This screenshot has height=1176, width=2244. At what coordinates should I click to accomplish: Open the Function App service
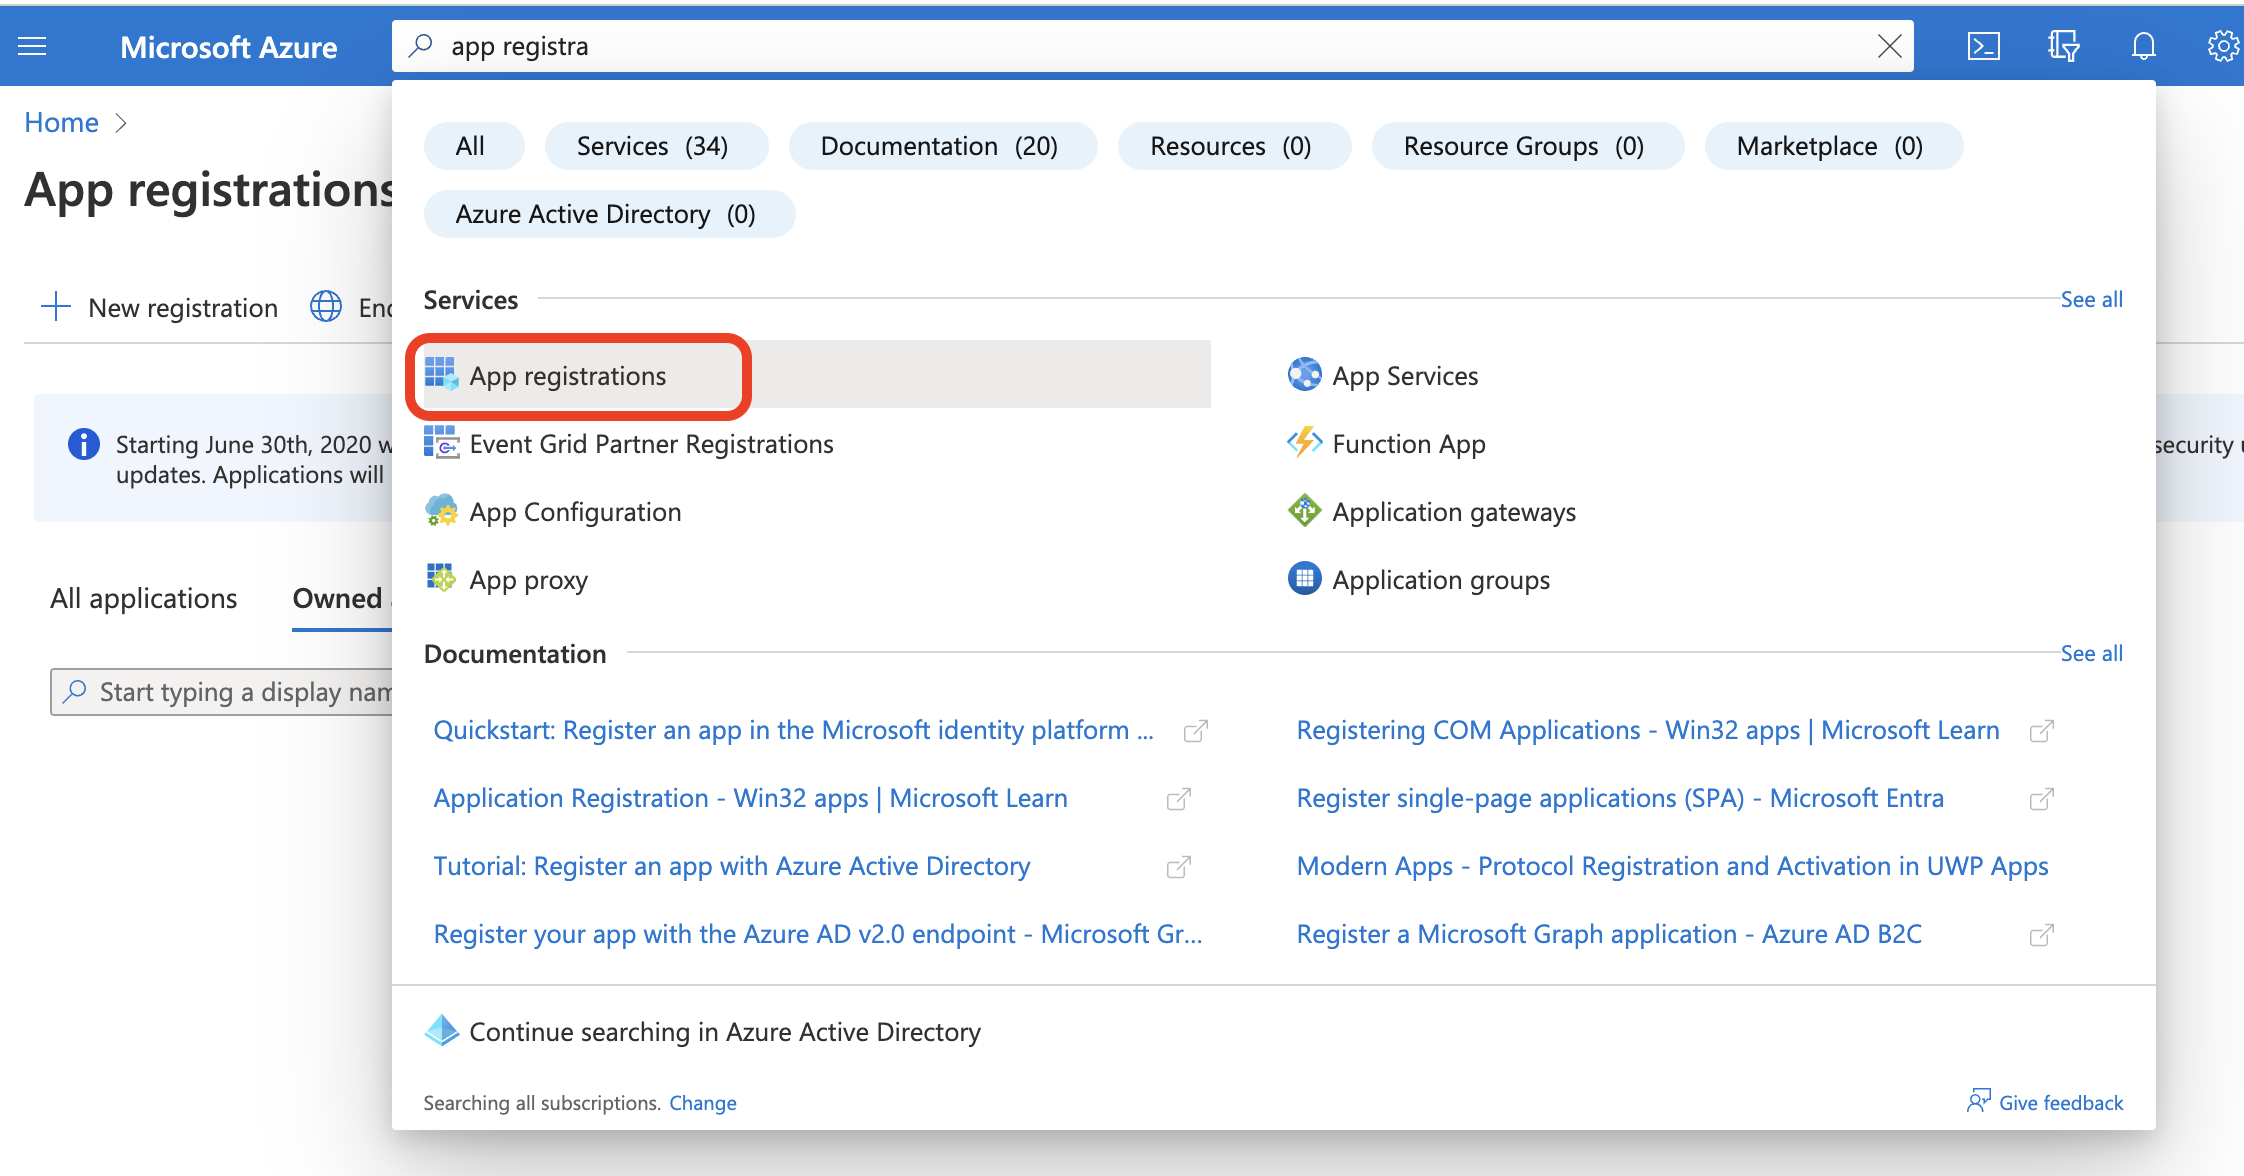tap(1408, 443)
